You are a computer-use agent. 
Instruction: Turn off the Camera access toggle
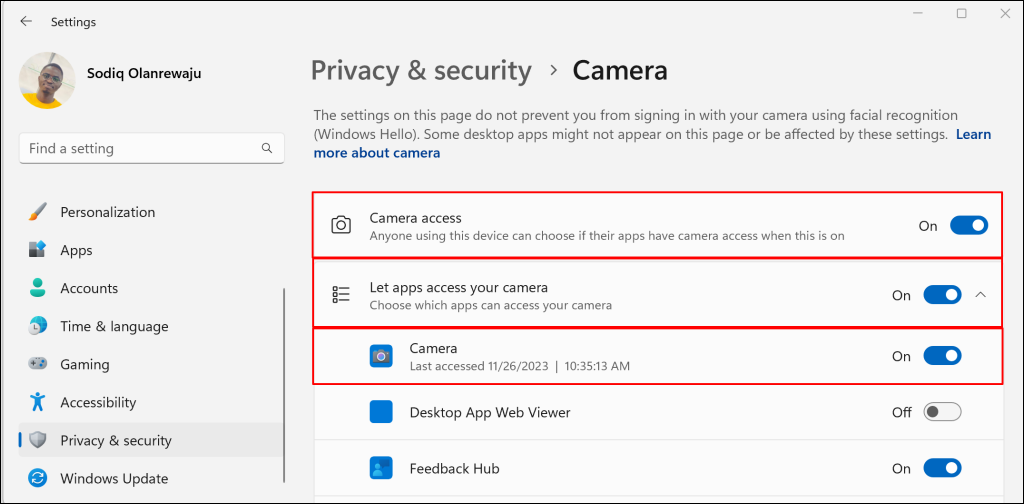point(968,226)
